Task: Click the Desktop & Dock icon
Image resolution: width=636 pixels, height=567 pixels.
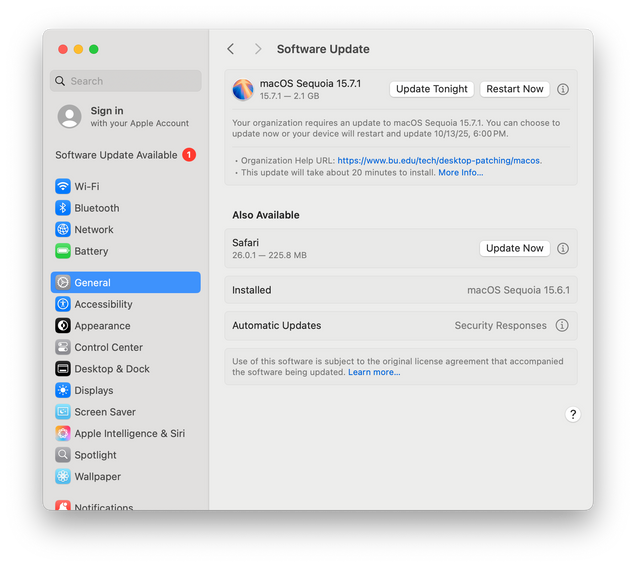Action: [63, 369]
